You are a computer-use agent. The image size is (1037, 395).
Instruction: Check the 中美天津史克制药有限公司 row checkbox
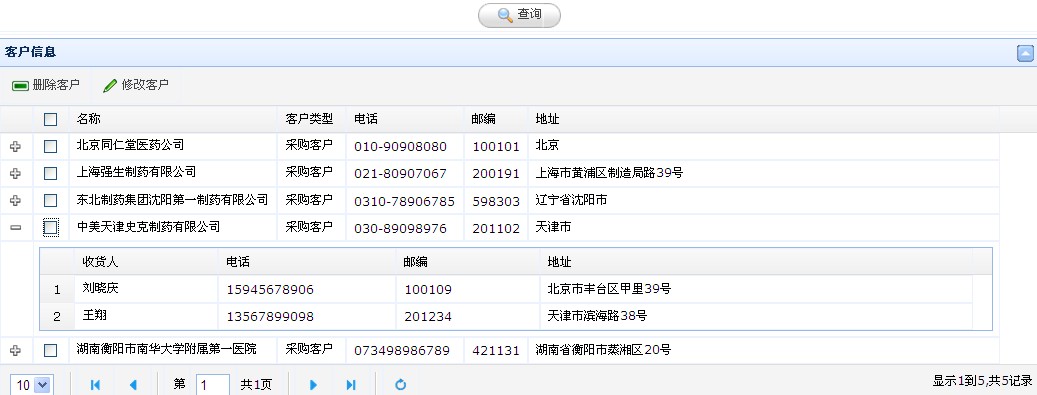(x=50, y=228)
